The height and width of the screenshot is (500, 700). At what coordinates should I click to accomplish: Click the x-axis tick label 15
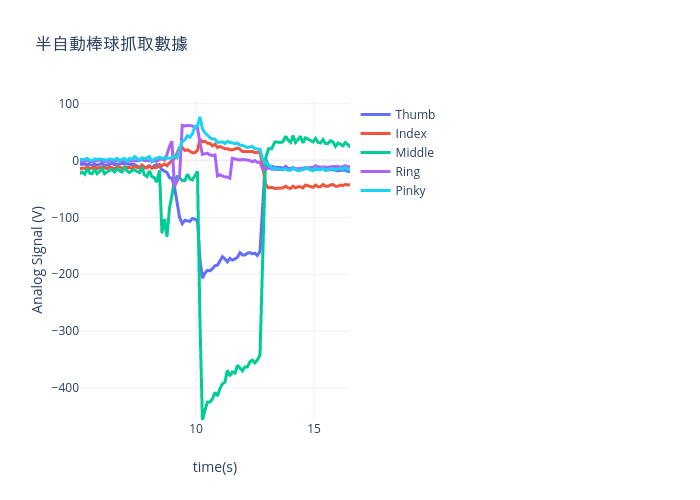pos(314,429)
